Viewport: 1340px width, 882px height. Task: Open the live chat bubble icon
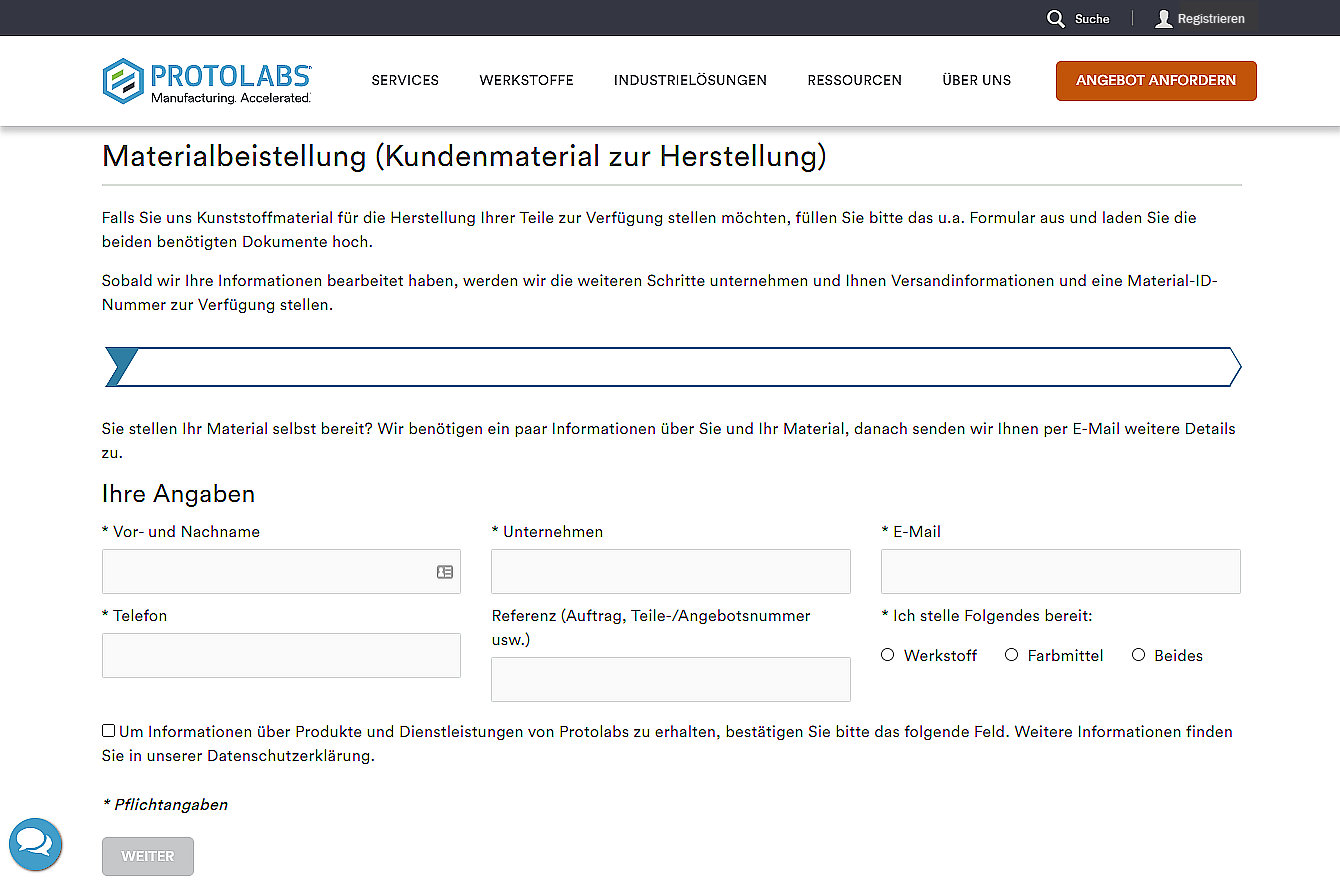click(36, 844)
